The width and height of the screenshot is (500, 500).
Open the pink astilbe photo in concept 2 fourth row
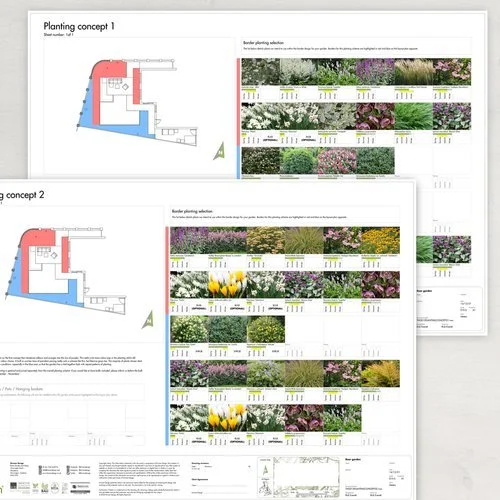[x=227, y=373]
